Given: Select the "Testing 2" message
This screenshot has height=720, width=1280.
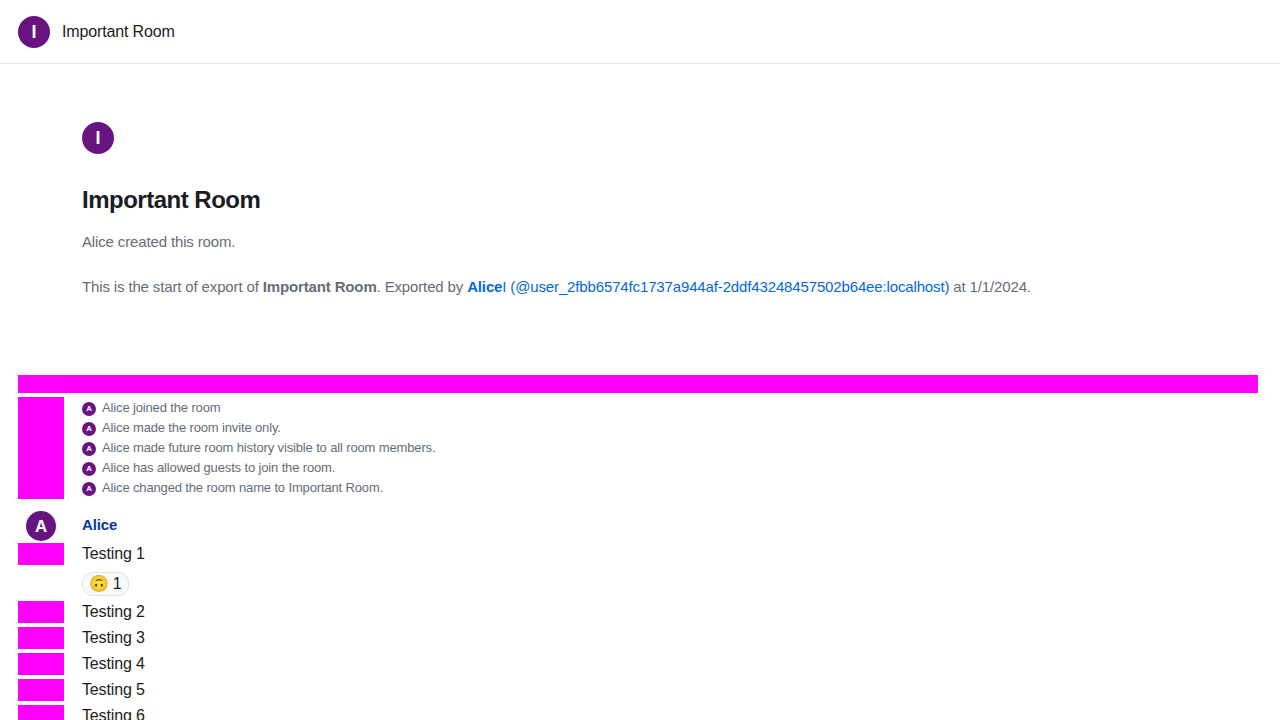Looking at the screenshot, I should click(x=113, y=612).
